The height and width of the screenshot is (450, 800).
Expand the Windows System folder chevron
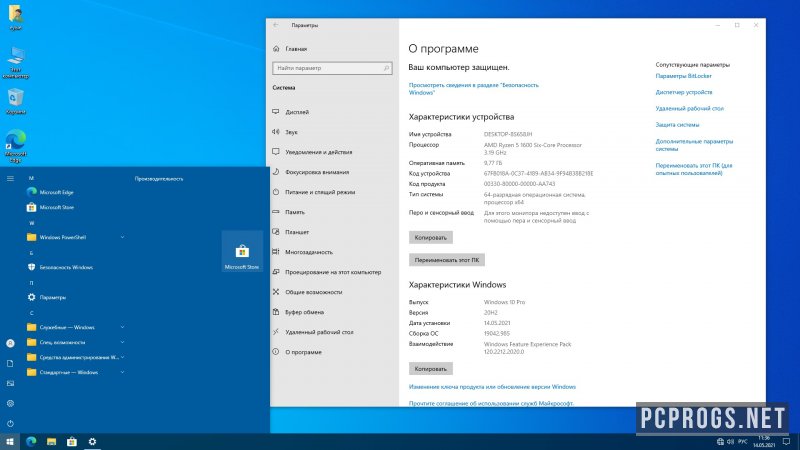coord(122,327)
